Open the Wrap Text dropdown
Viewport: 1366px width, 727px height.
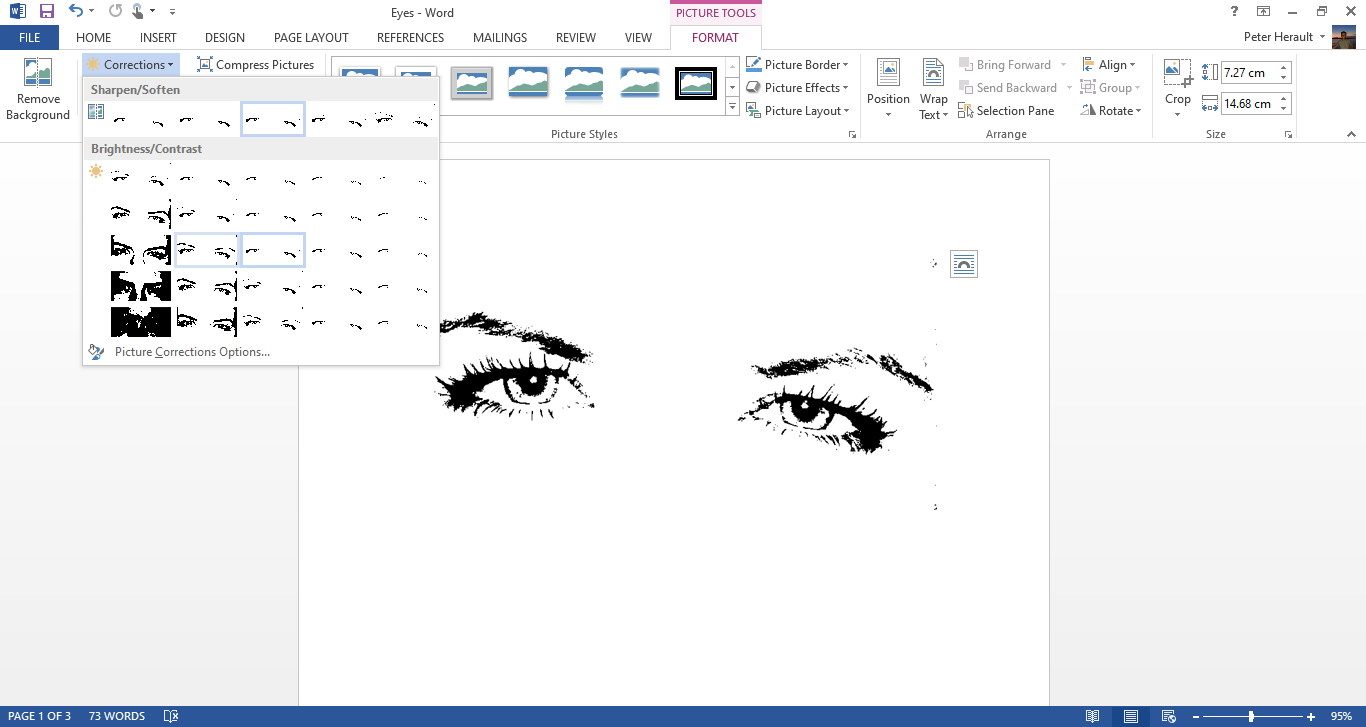(x=932, y=88)
